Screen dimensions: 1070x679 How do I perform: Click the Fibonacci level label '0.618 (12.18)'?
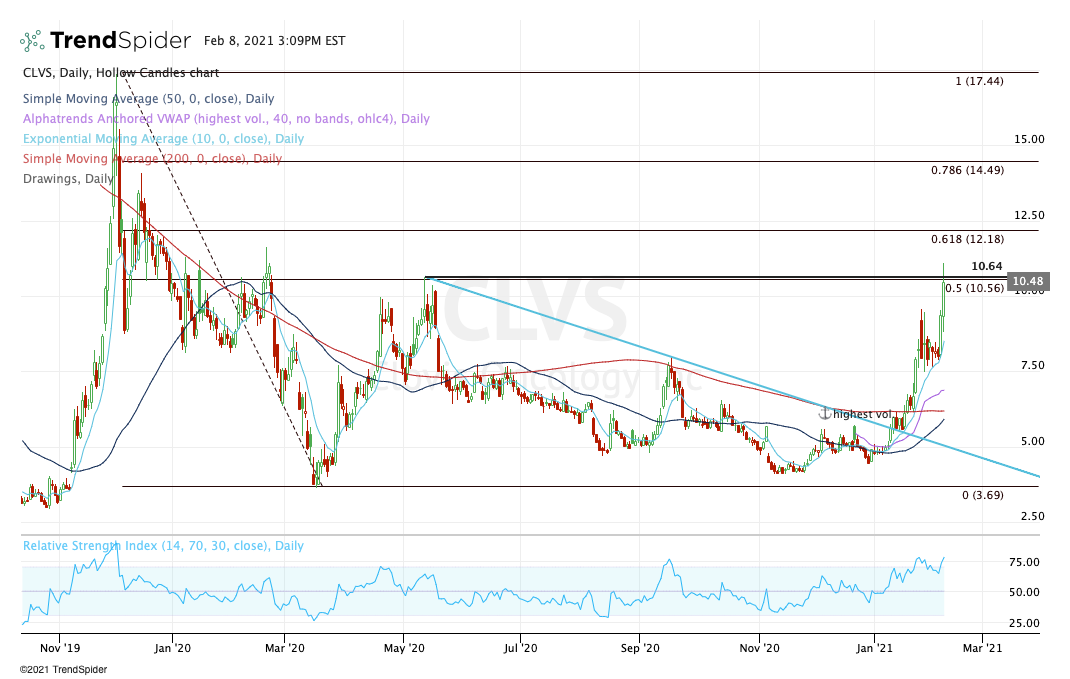(967, 239)
